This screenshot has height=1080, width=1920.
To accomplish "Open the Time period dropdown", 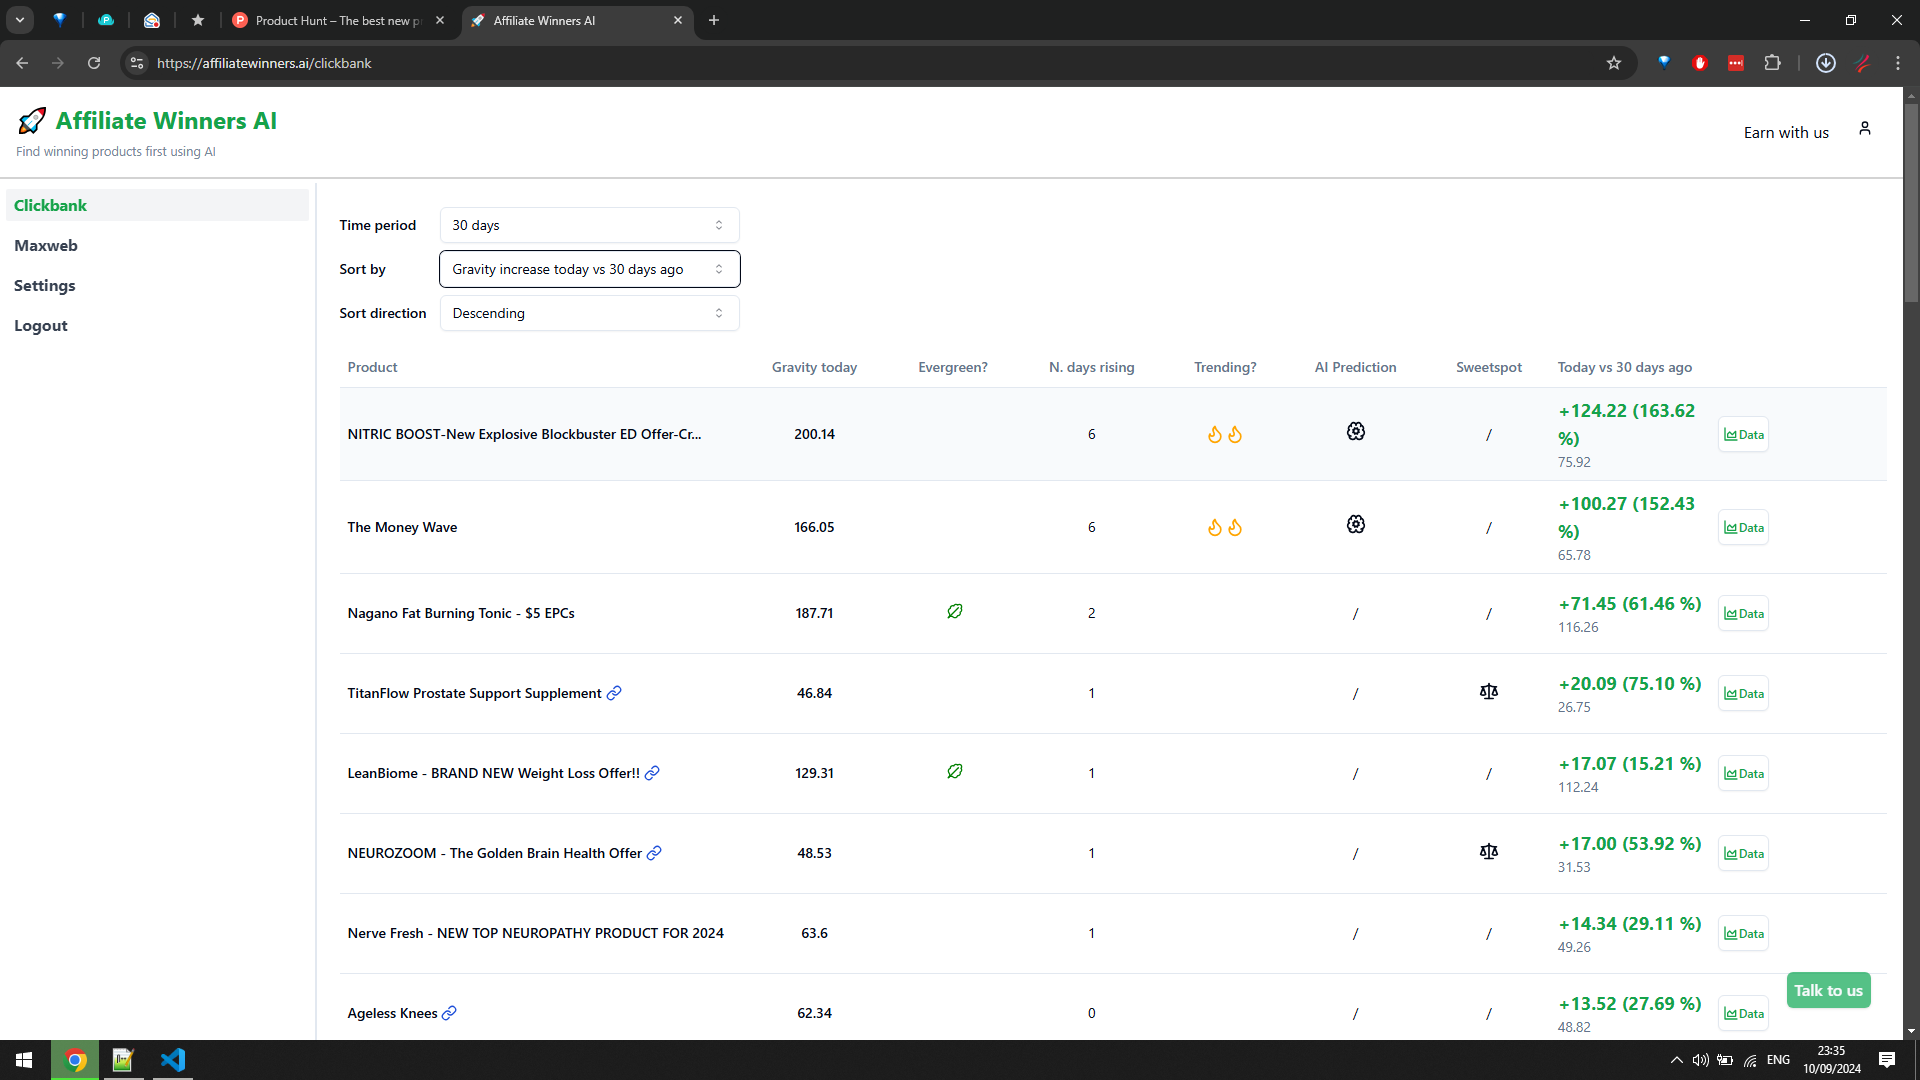I will pos(589,225).
